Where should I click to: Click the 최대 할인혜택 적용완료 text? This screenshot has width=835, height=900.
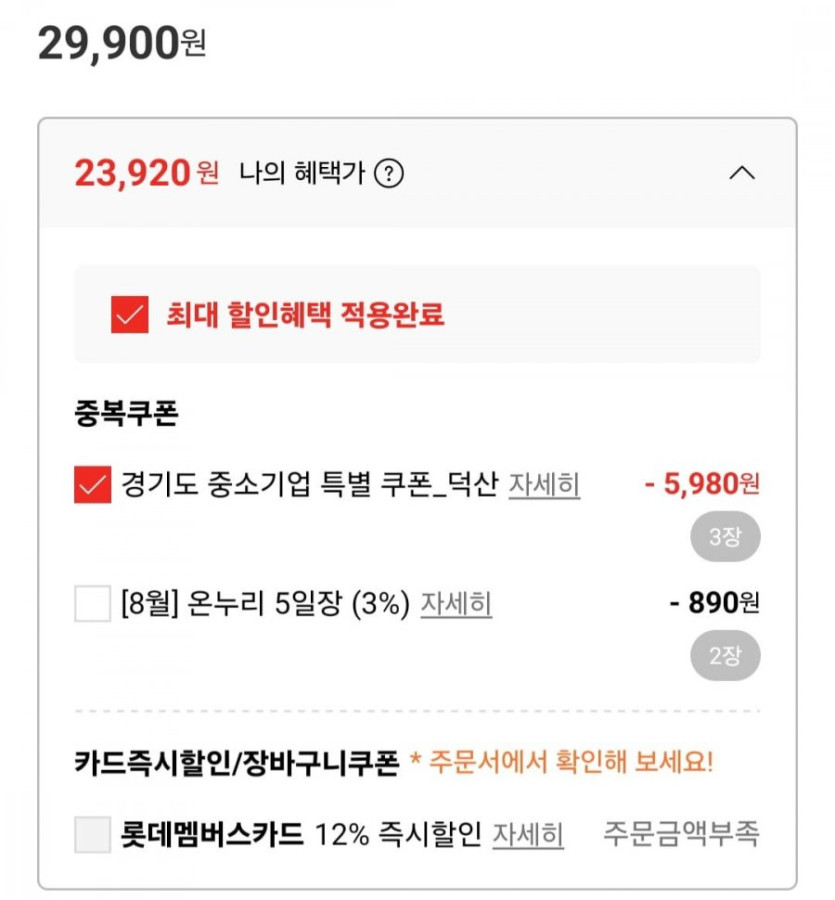[305, 315]
